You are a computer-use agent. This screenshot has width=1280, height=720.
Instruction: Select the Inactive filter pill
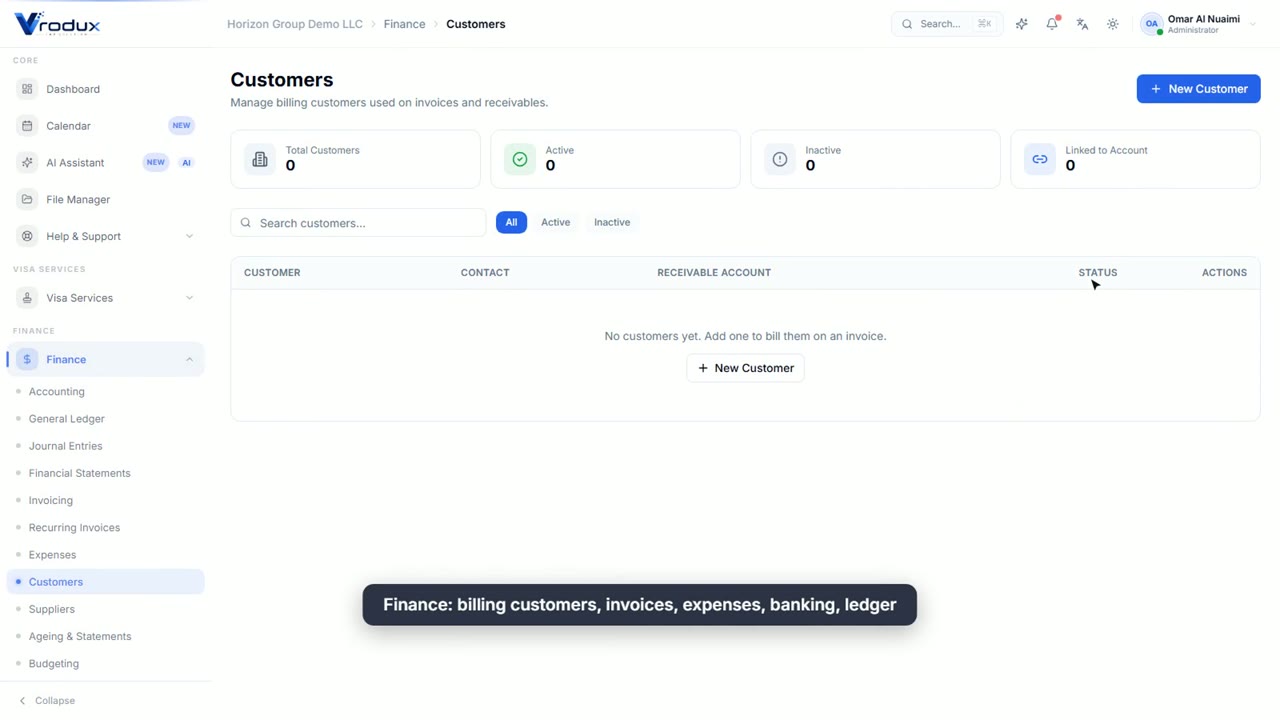[612, 222]
